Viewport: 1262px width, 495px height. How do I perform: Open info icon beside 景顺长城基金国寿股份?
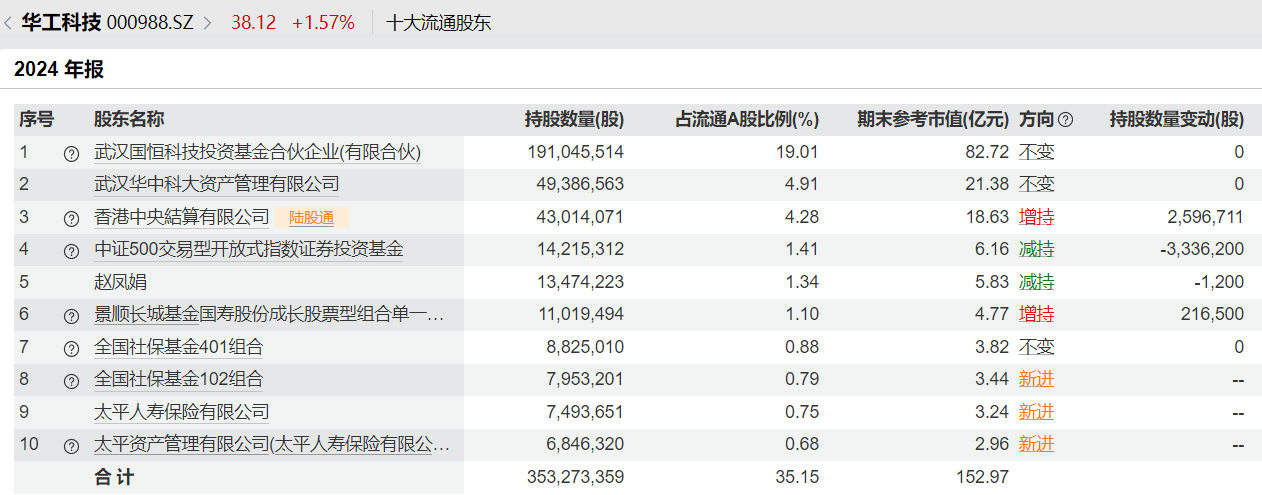(x=71, y=316)
